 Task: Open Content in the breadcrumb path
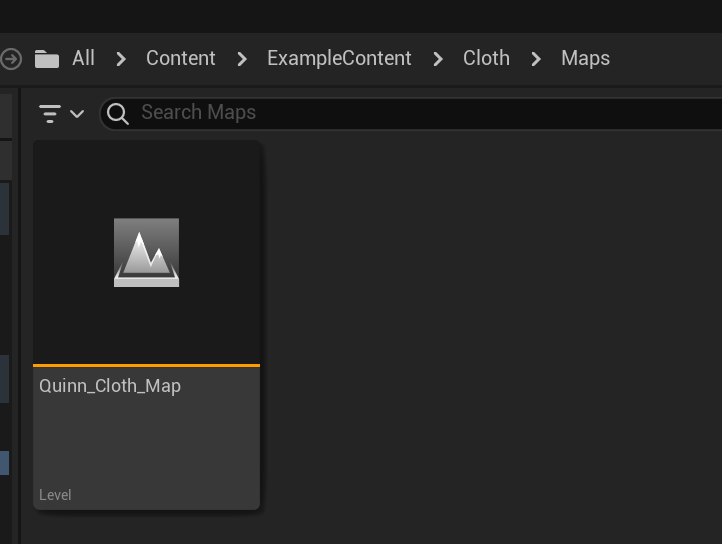[x=180, y=58]
